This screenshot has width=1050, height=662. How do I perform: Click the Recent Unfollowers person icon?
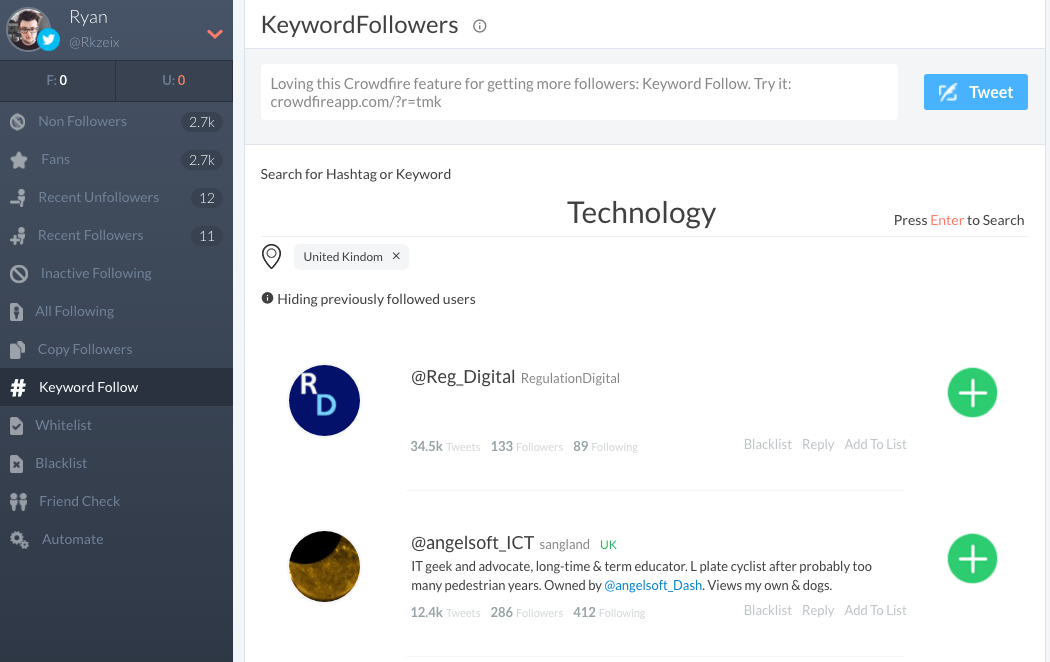19,198
